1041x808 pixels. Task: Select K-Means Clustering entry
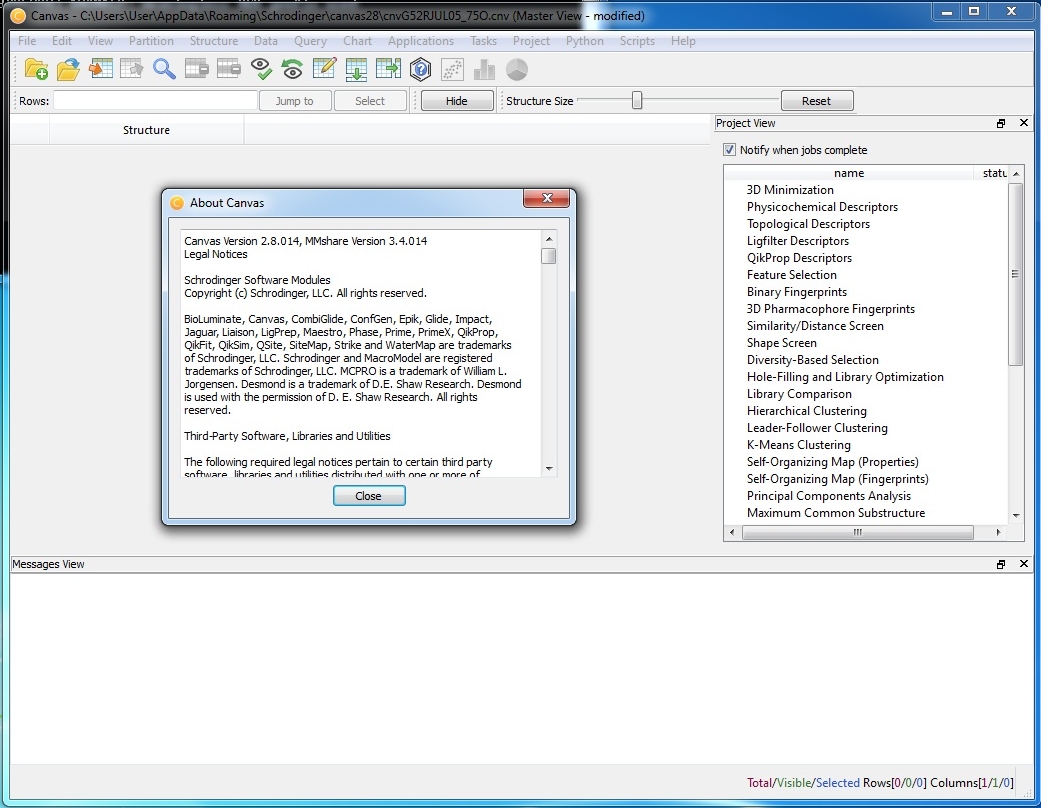tap(799, 445)
